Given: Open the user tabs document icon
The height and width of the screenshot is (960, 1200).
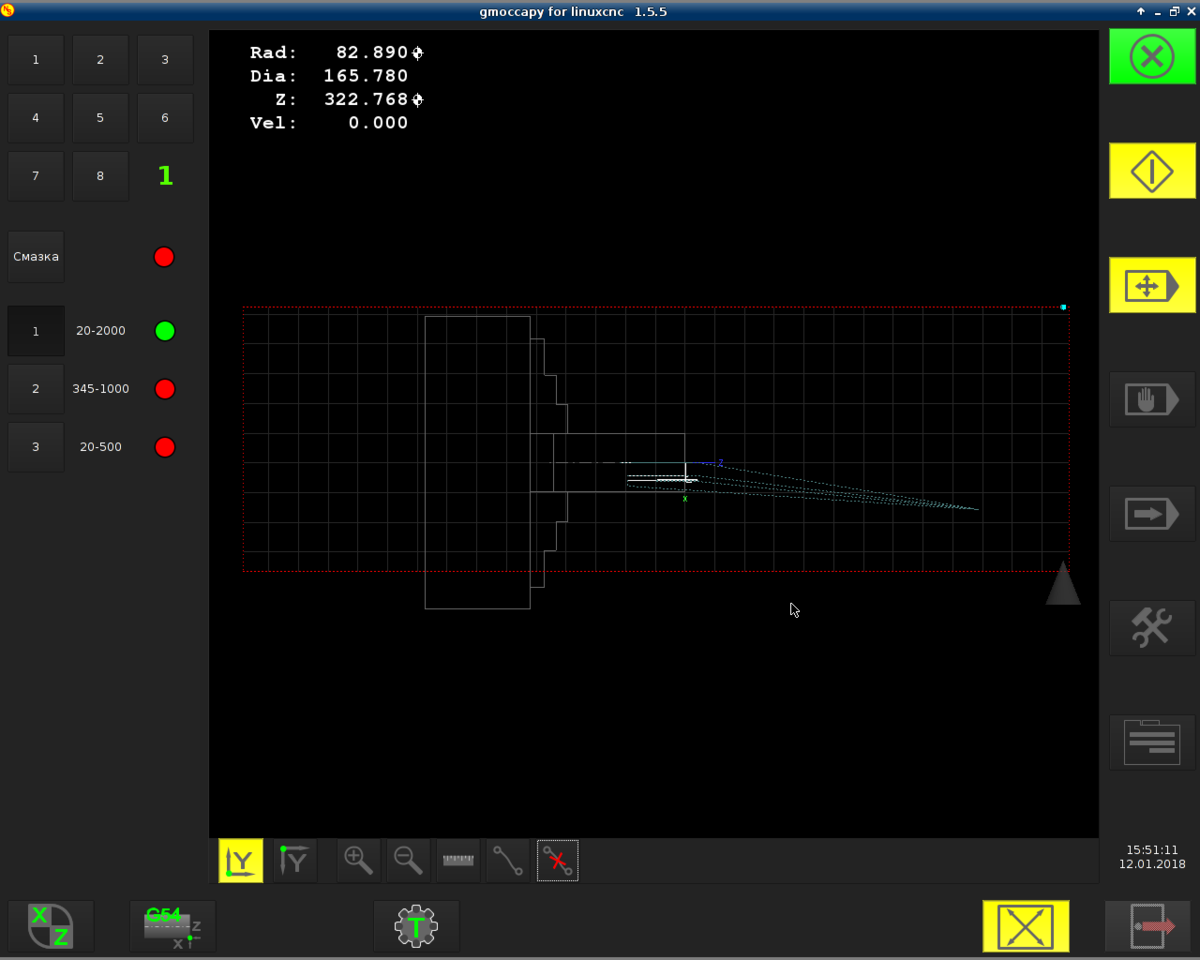Looking at the screenshot, I should tap(1152, 743).
